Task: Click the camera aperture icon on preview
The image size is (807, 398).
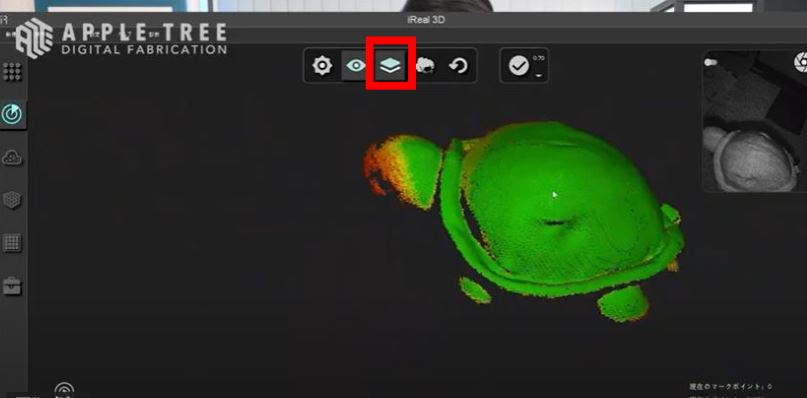Action: pyautogui.click(x=800, y=63)
